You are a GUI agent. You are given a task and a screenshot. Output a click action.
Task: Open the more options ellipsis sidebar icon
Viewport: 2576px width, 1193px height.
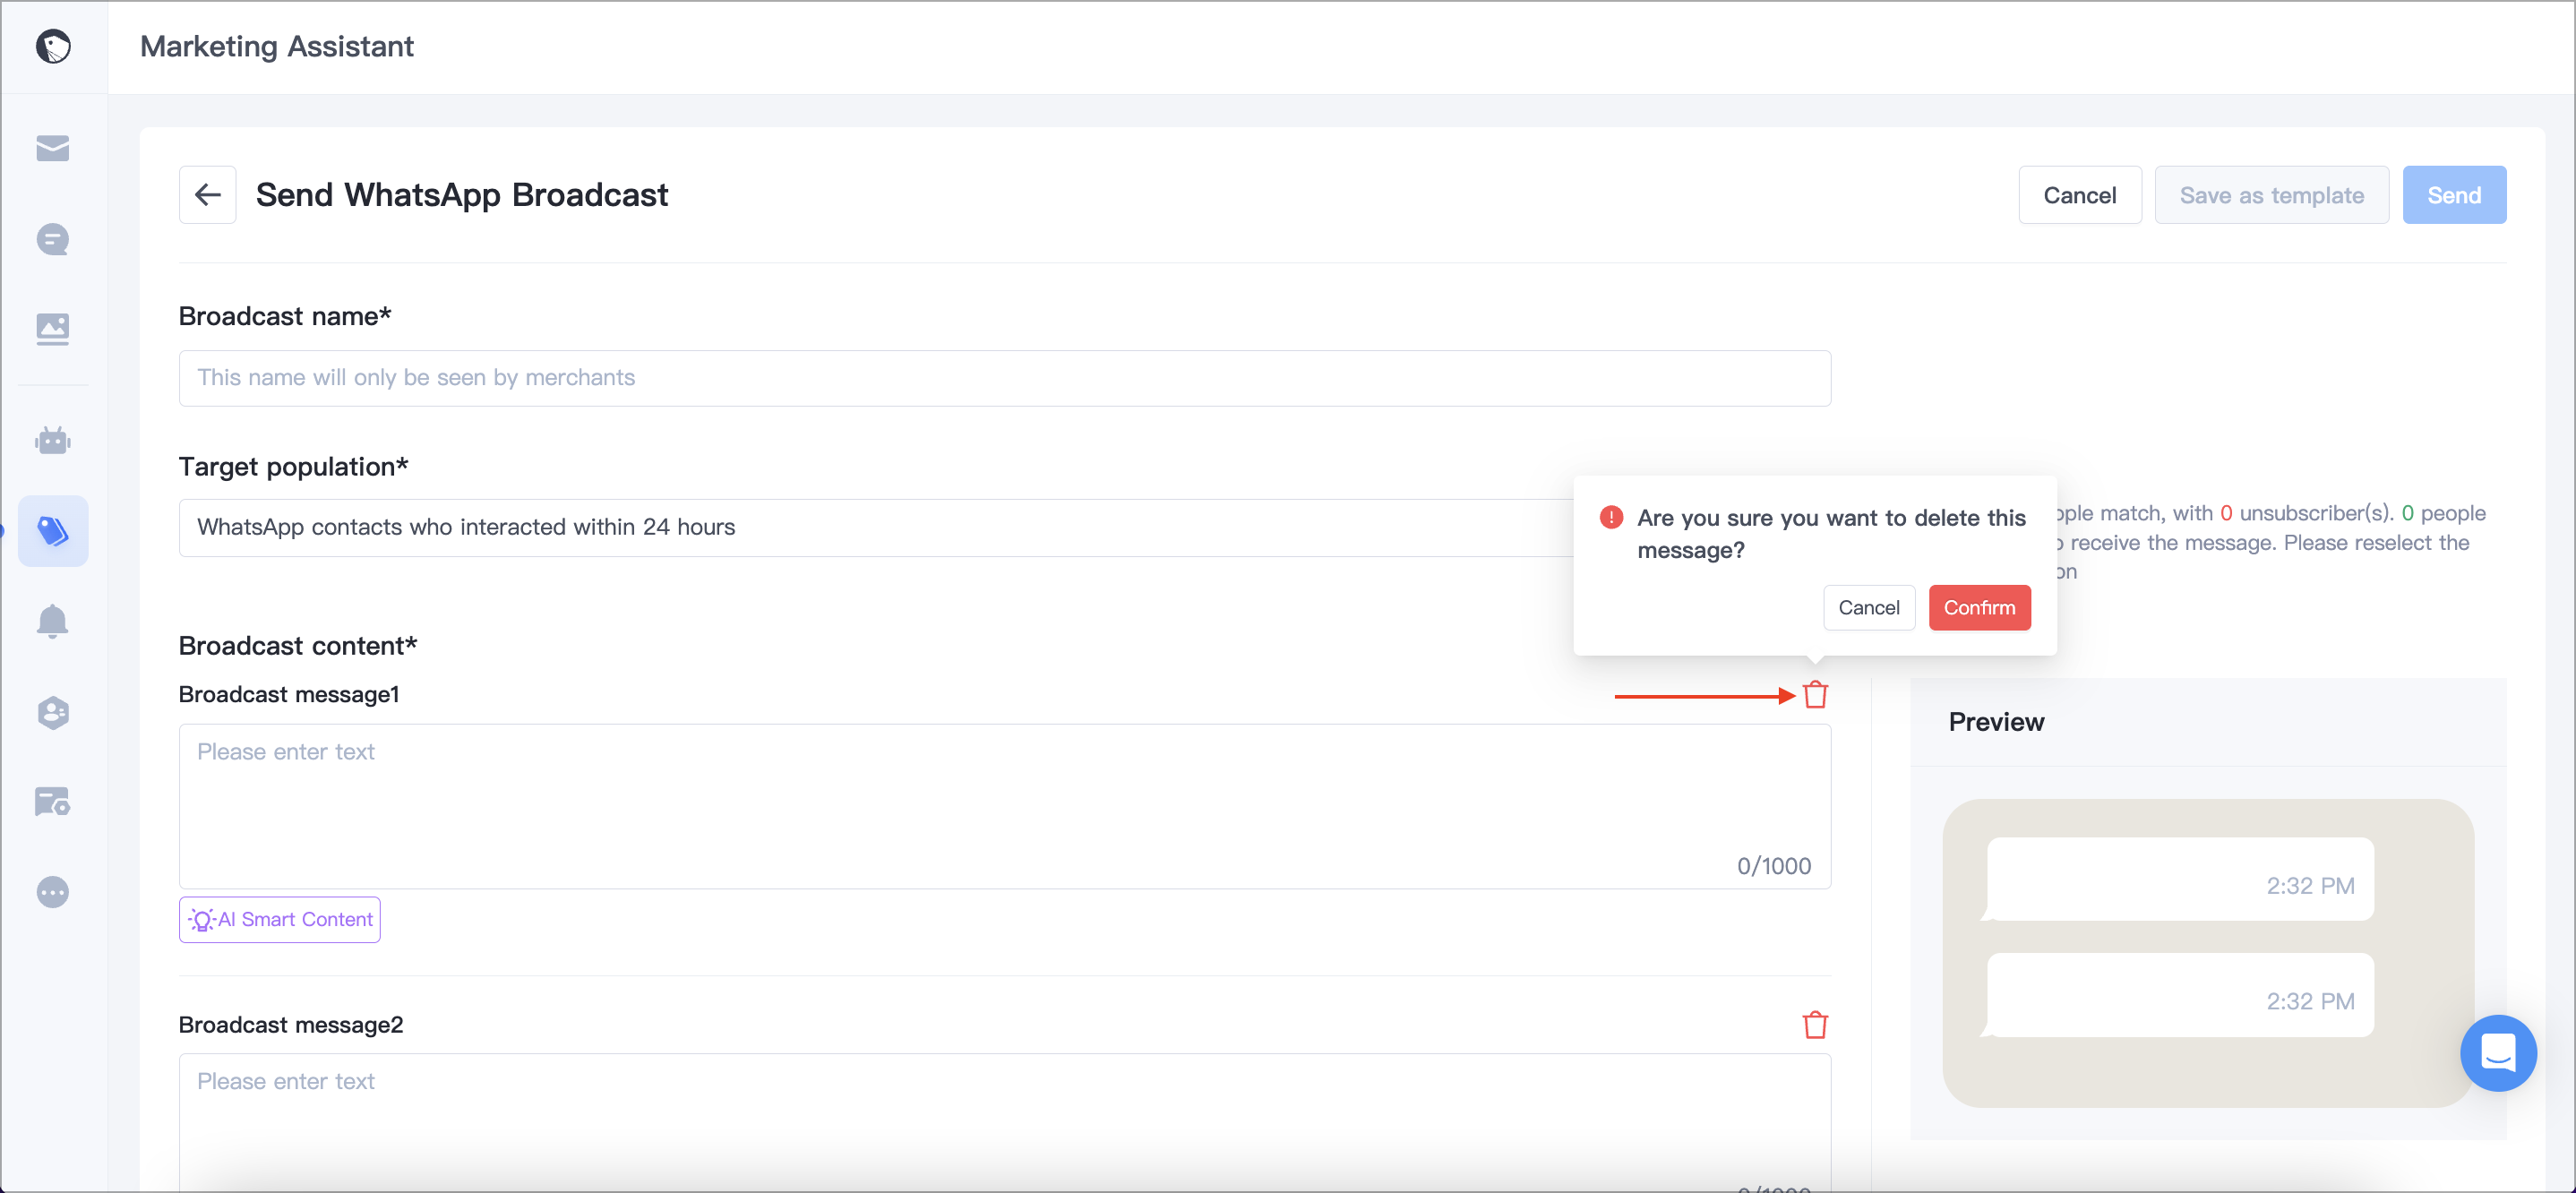(x=53, y=892)
